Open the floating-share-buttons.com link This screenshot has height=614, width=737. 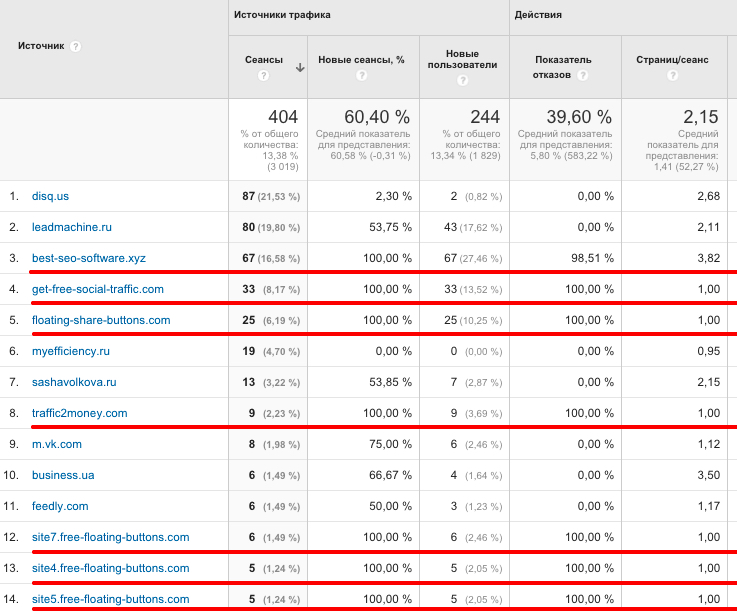tap(101, 320)
